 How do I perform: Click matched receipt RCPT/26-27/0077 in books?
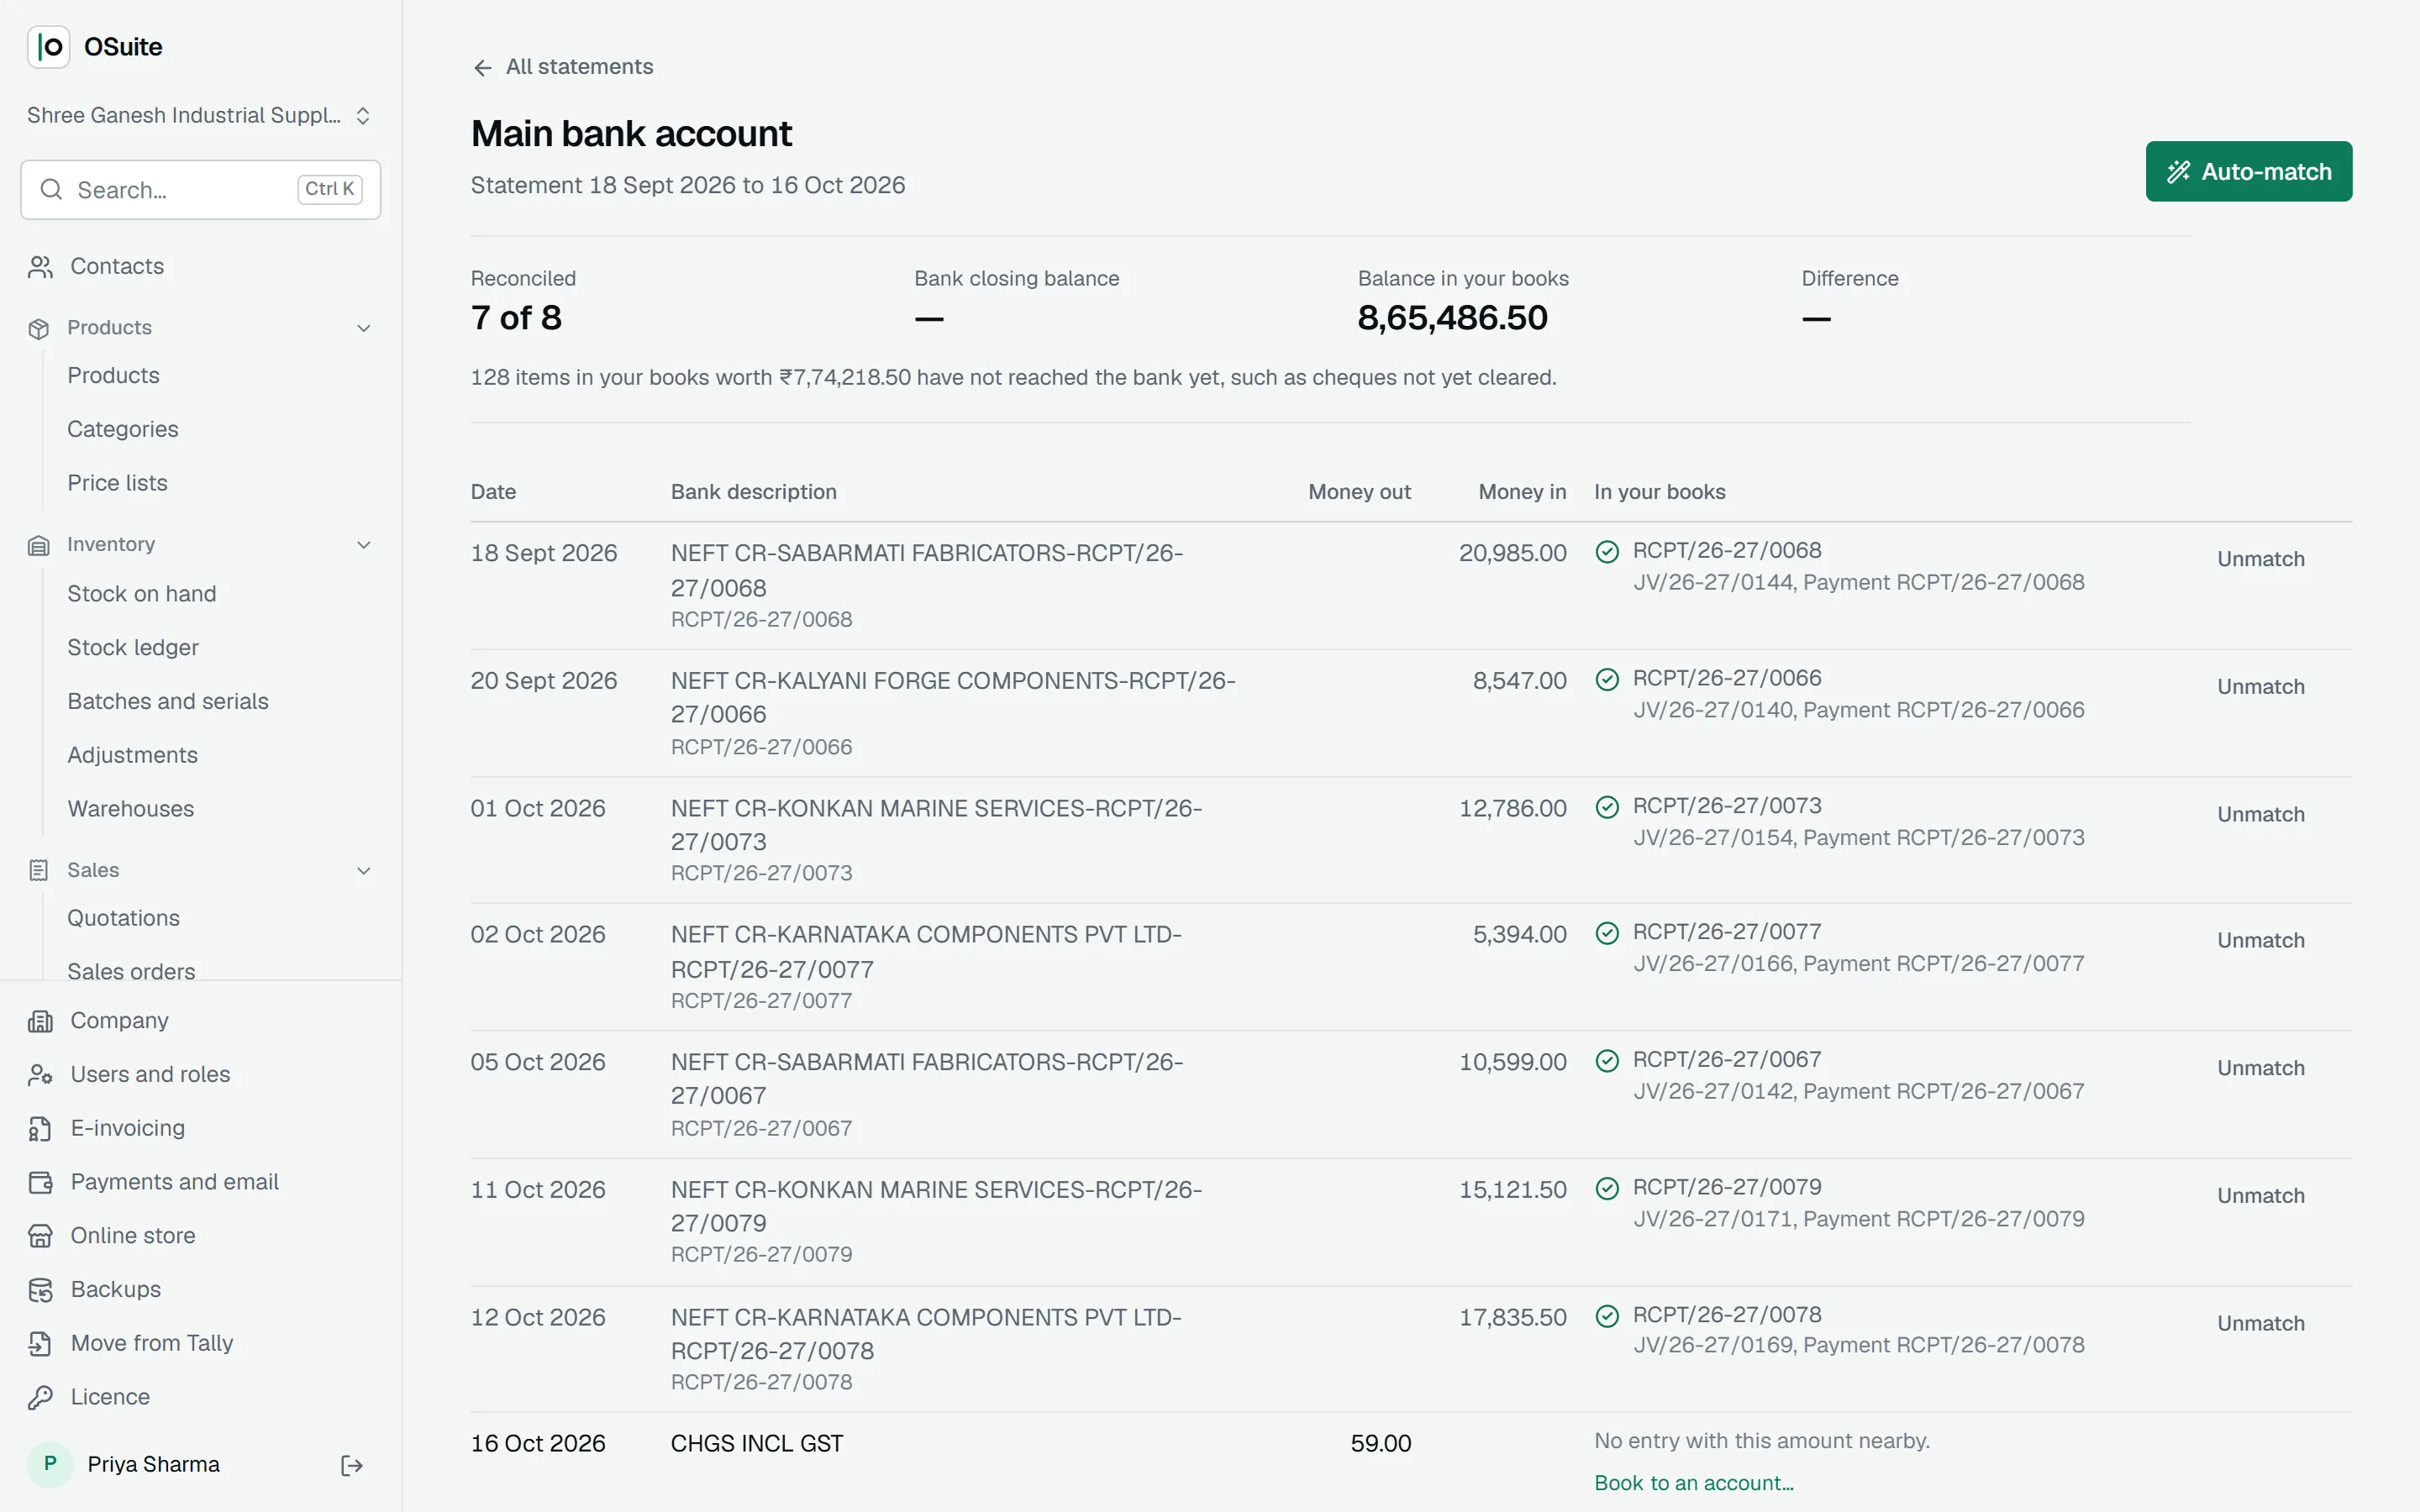[1727, 932]
